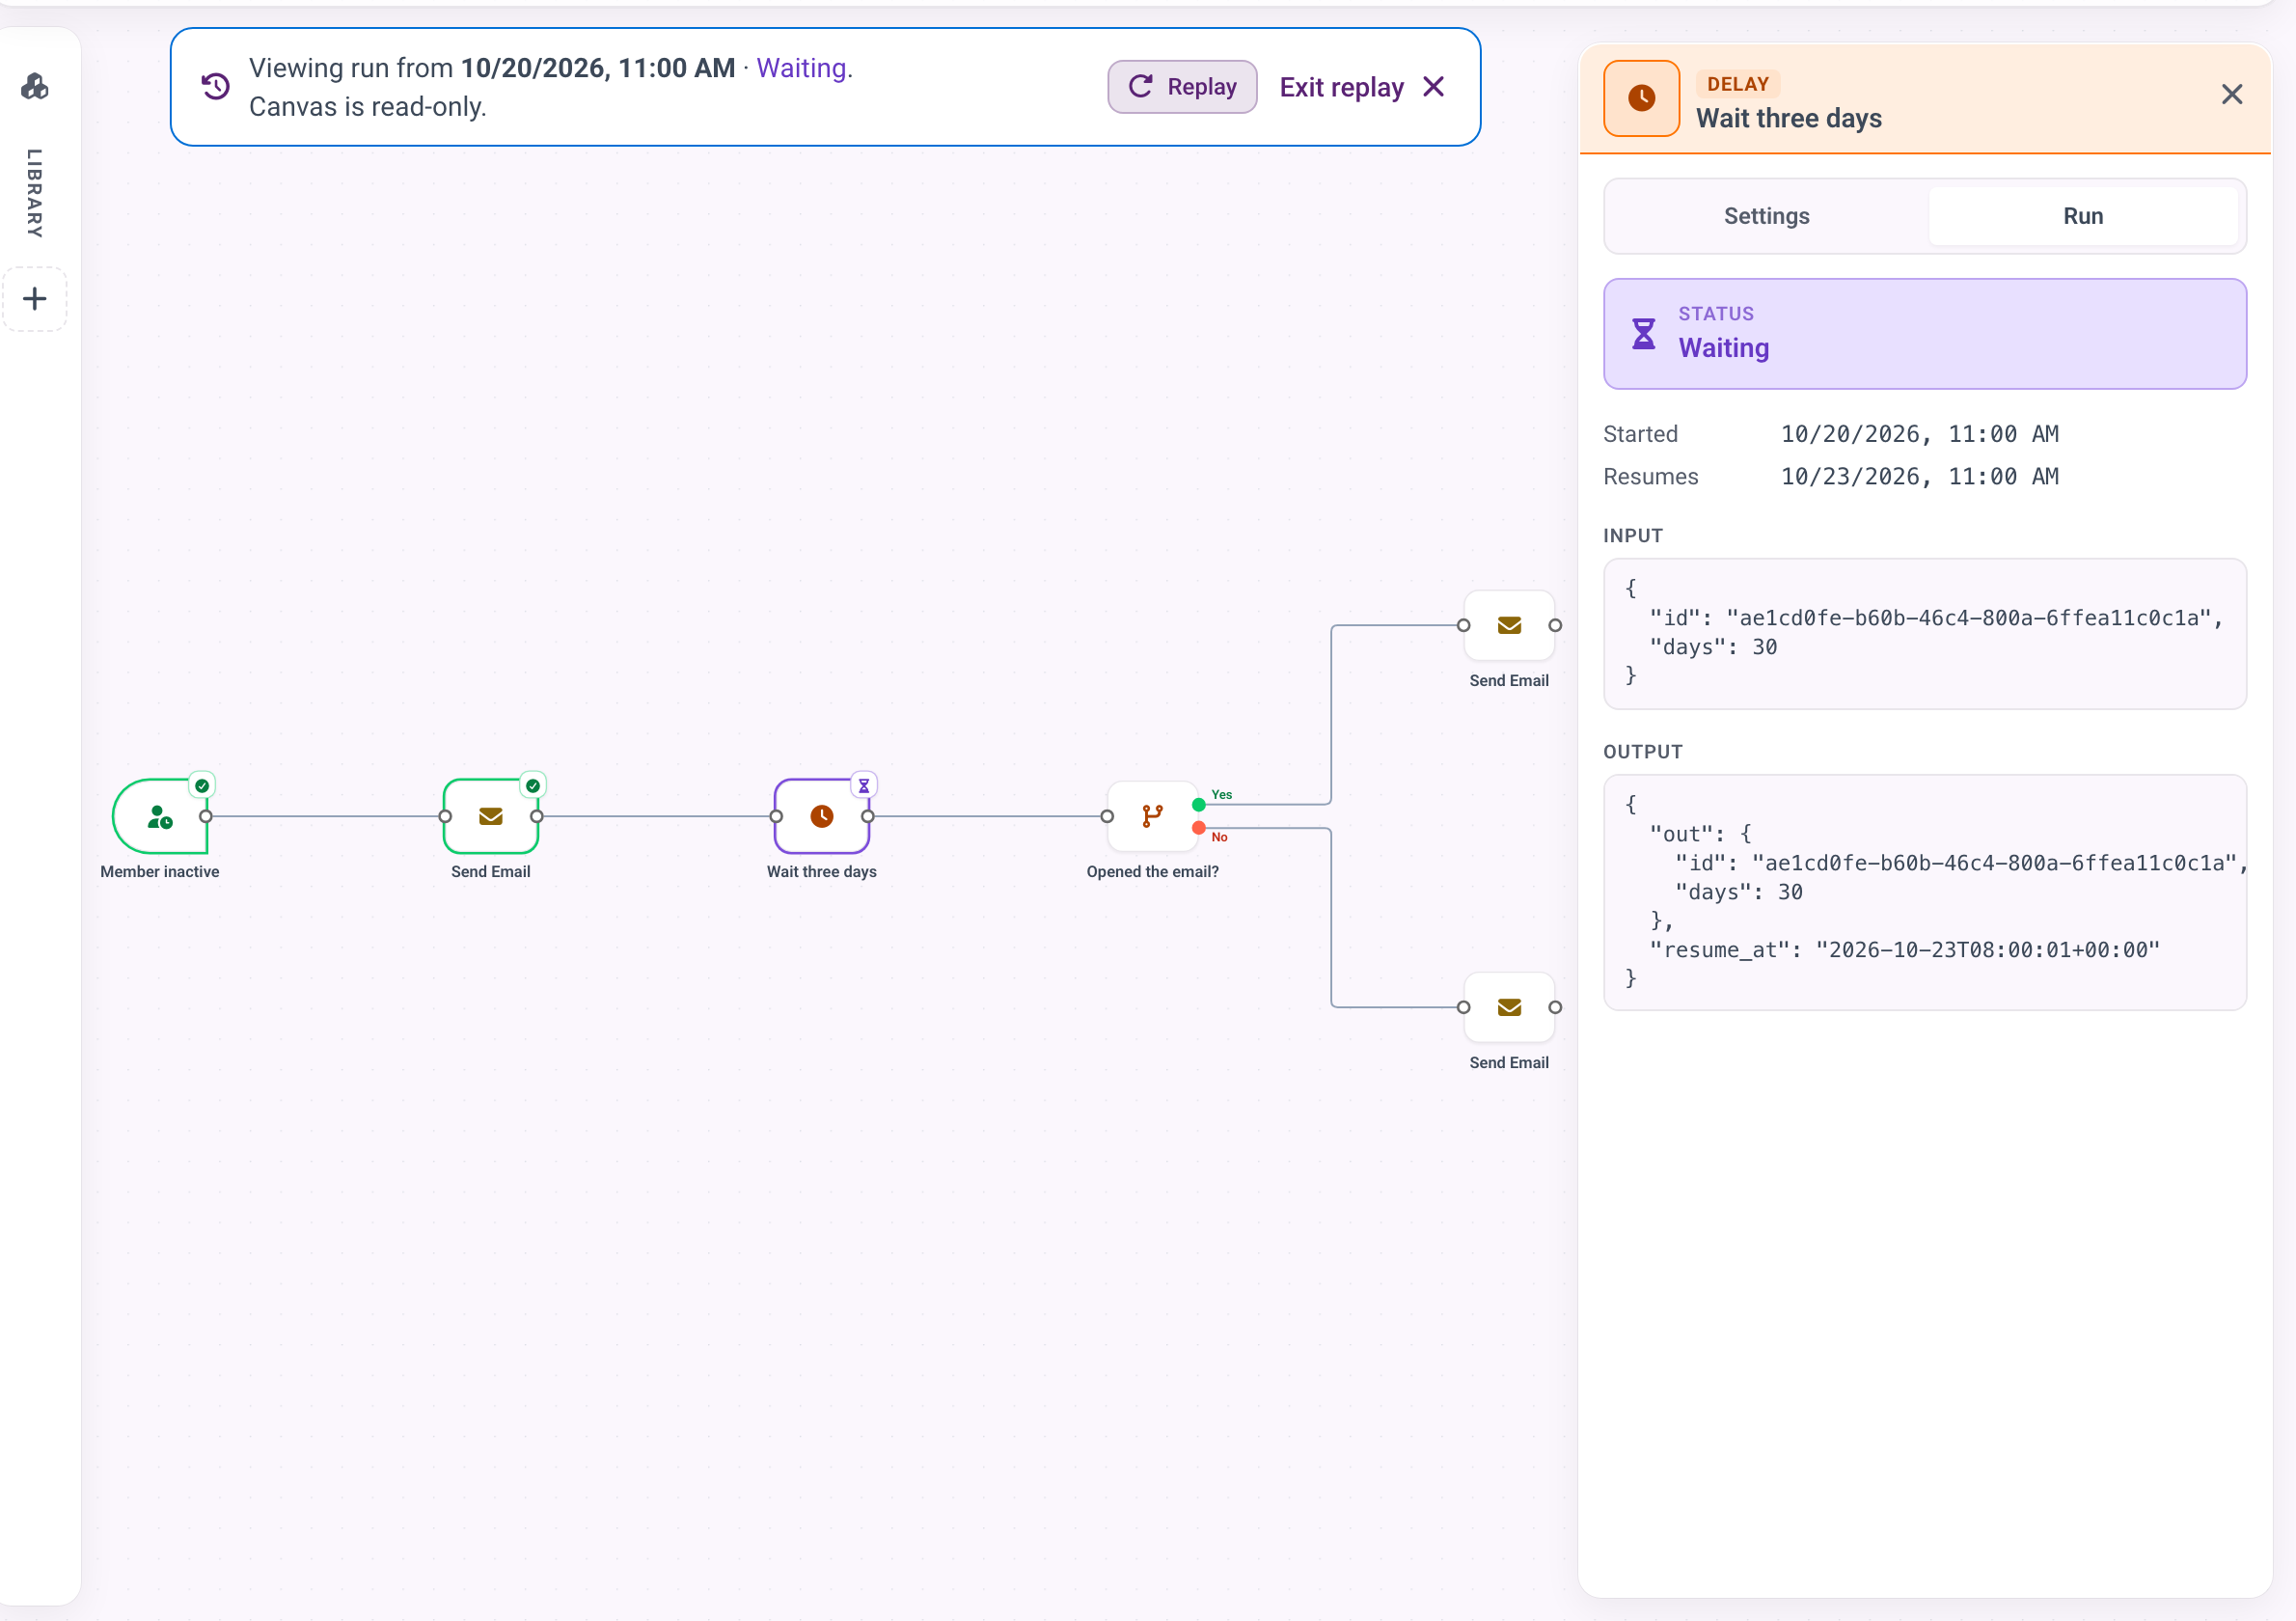Close the Wait three days panel
The image size is (2296, 1621).
click(2232, 95)
